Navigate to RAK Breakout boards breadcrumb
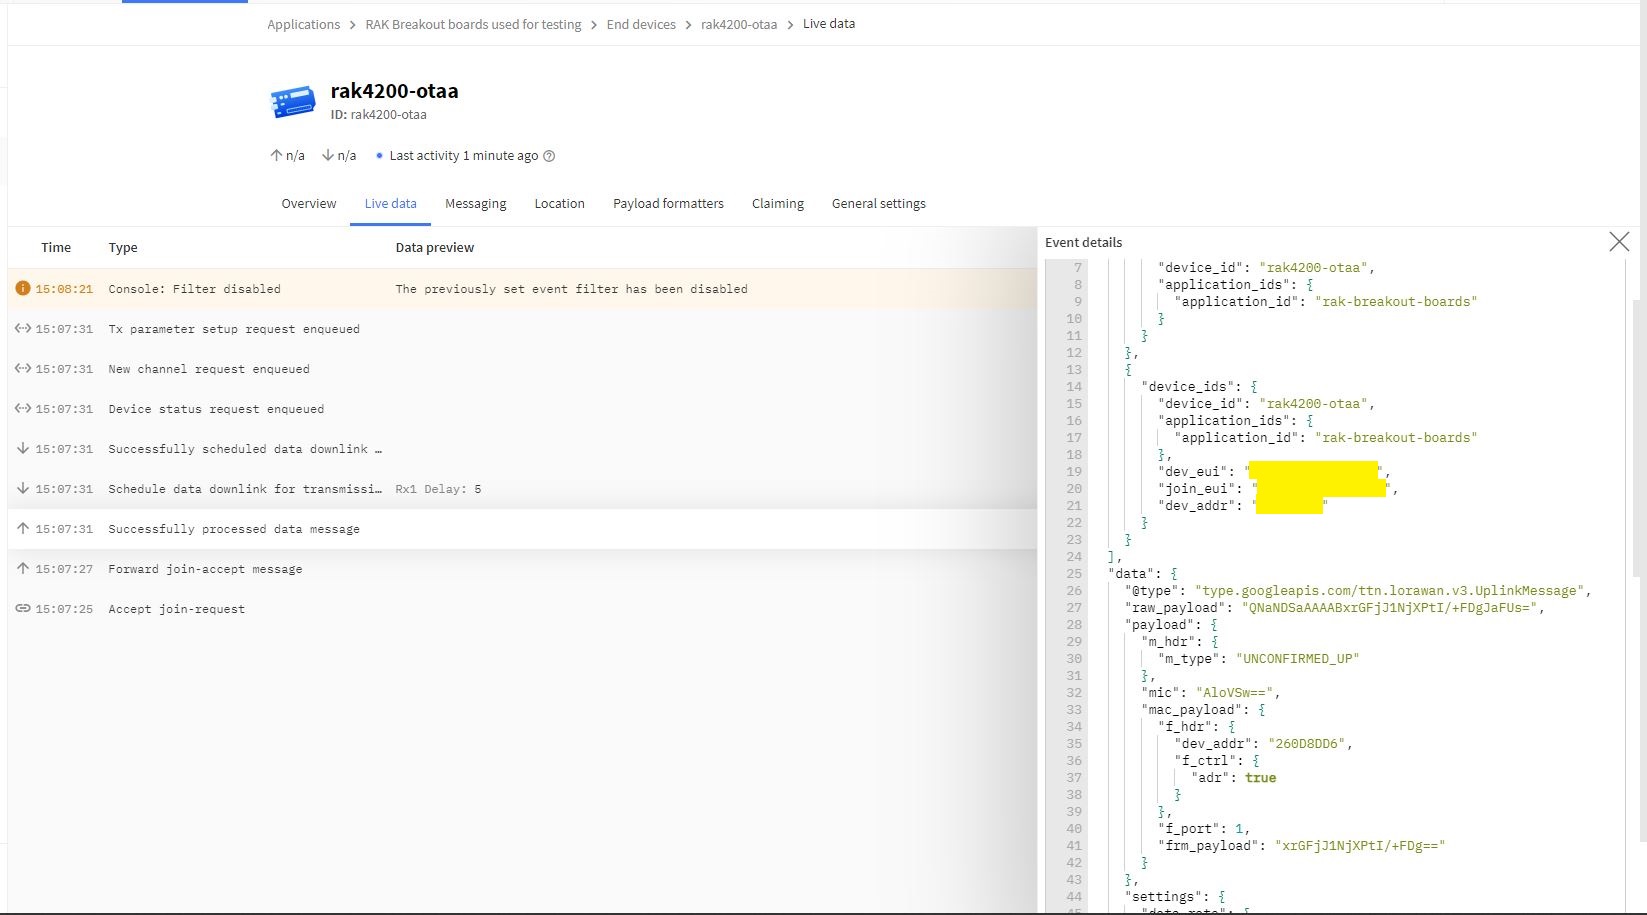The image size is (1647, 915). point(473,25)
